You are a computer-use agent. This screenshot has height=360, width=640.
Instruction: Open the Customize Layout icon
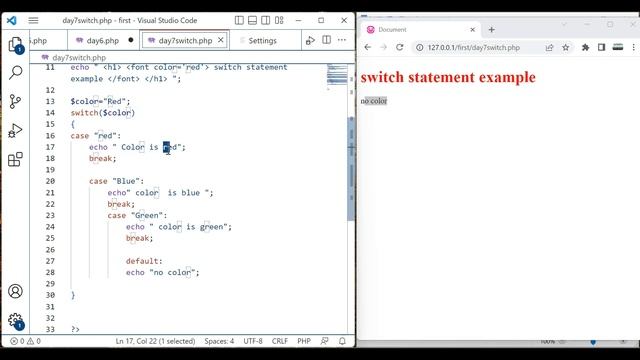(x=279, y=20)
